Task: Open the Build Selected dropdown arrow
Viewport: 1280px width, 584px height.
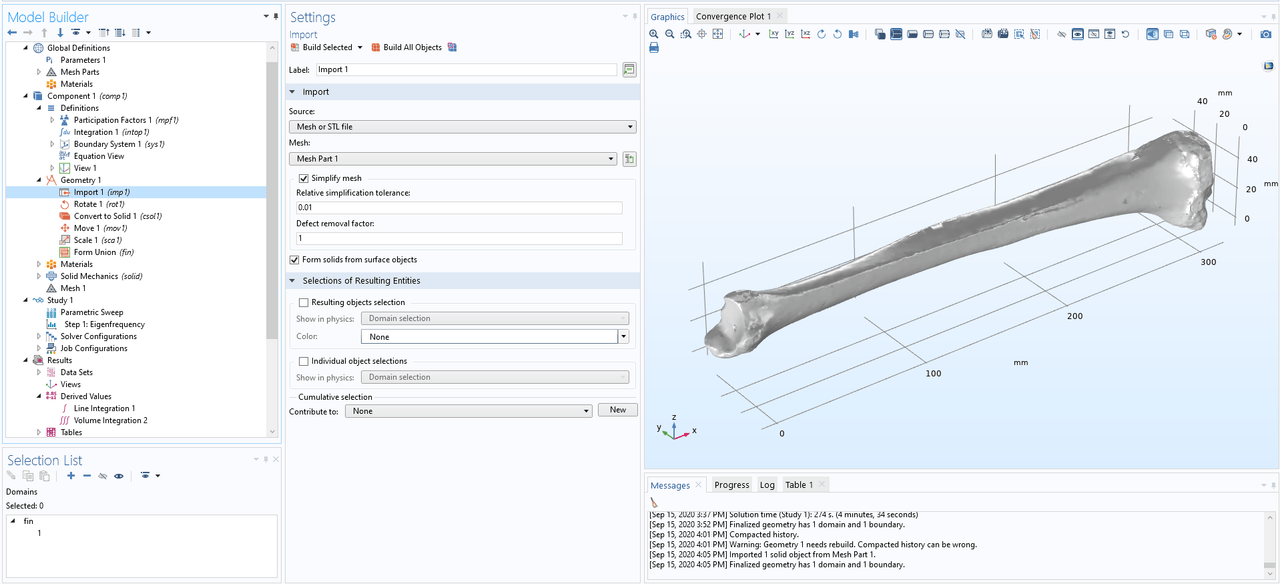Action: pyautogui.click(x=360, y=47)
